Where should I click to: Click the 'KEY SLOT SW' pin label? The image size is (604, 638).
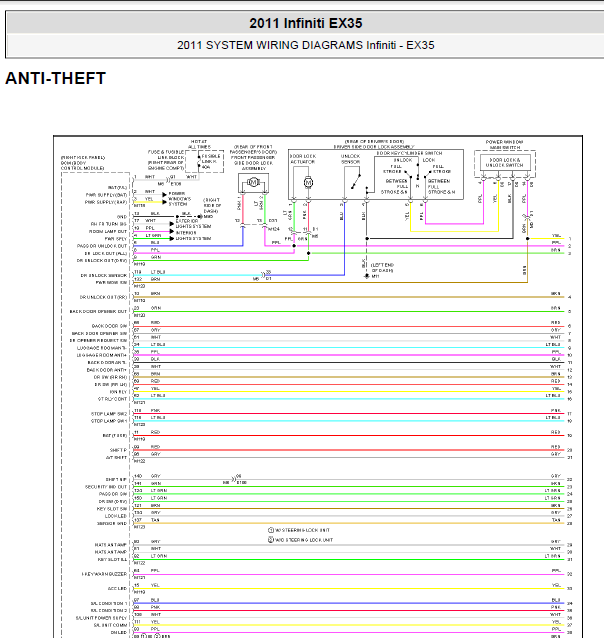pyautogui.click(x=112, y=509)
